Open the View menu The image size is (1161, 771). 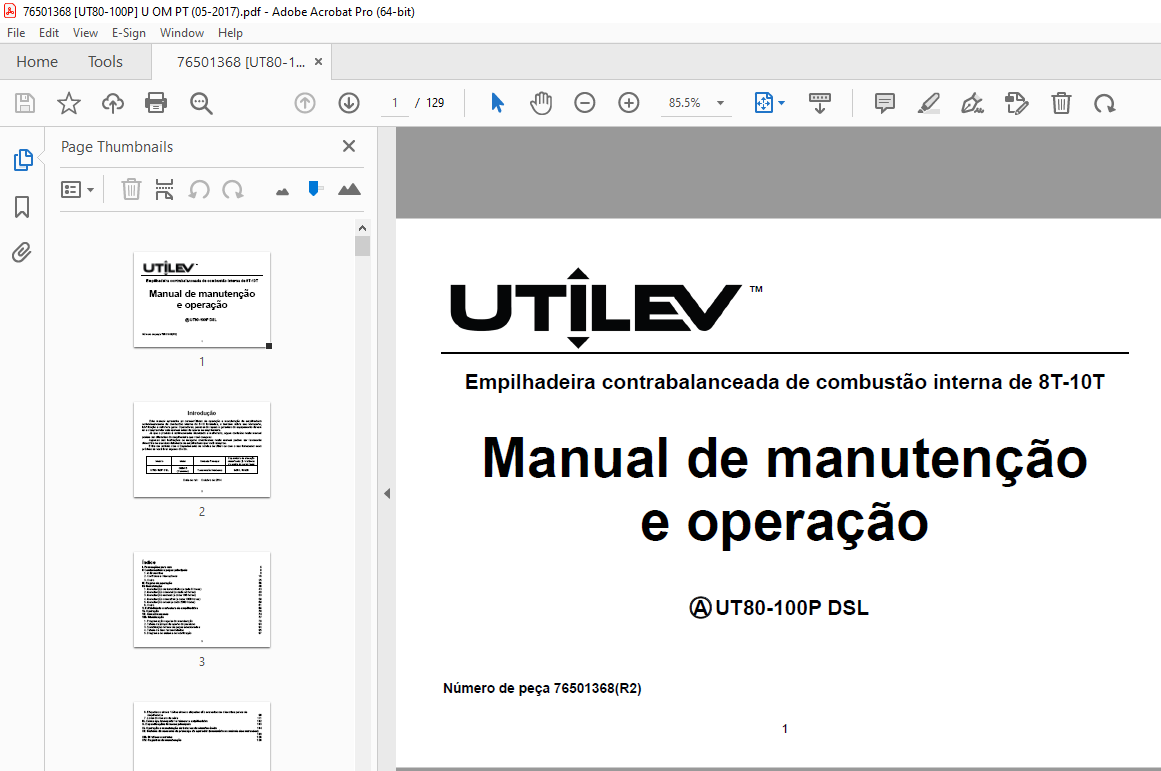[85, 33]
